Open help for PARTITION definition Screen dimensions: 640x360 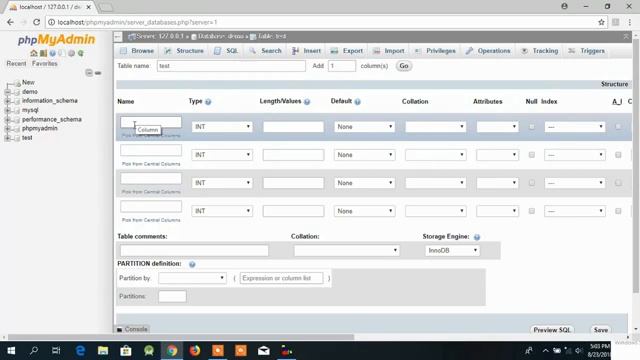(192, 264)
